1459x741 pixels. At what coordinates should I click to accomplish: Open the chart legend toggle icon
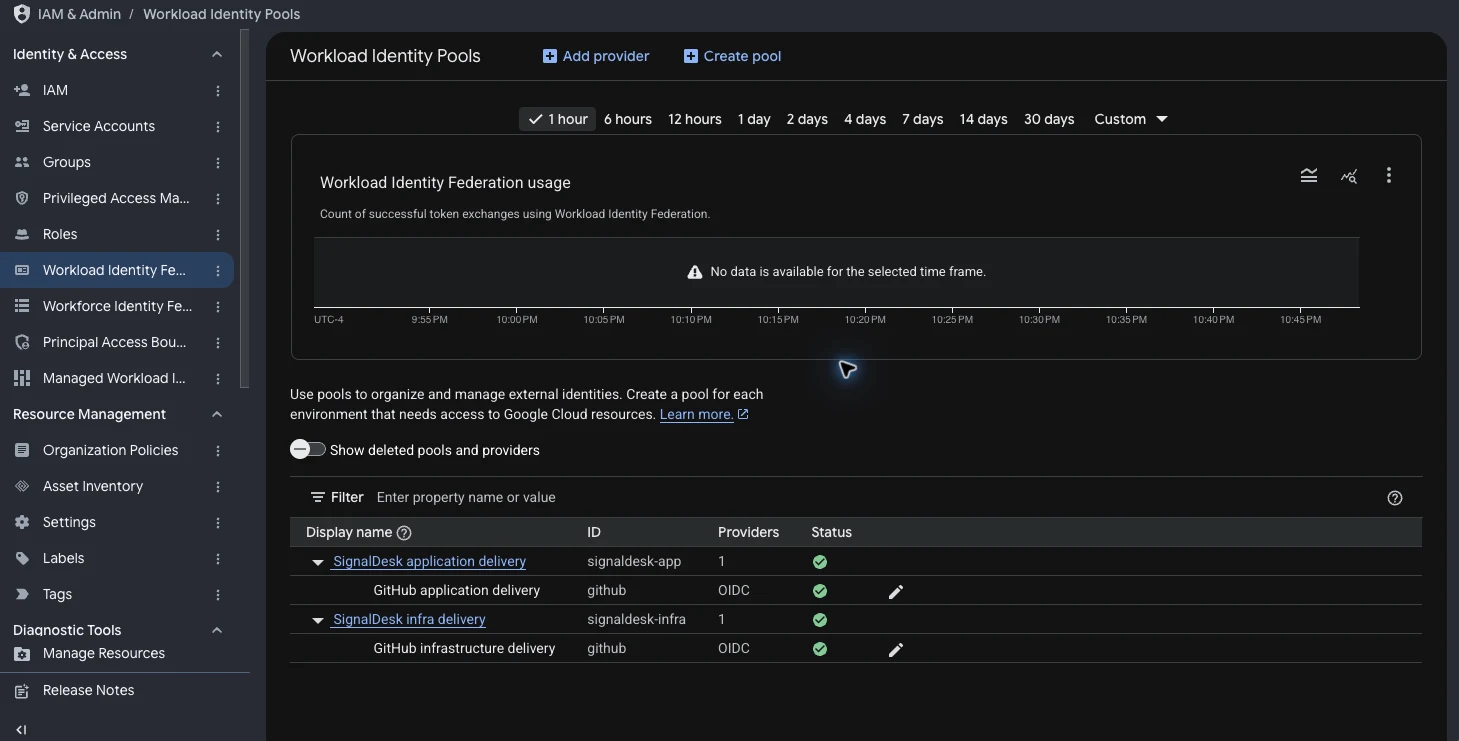(1308, 176)
